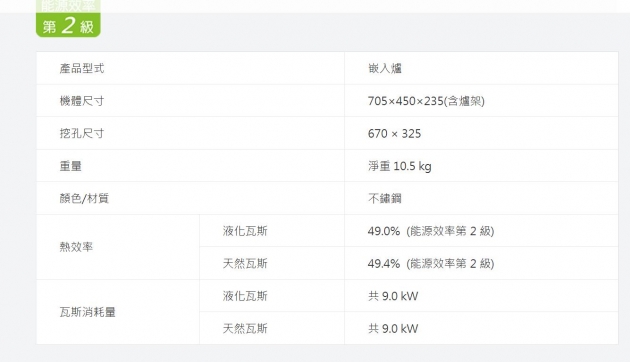Click 天然瓦斯 under 熱效率
The image size is (630, 362).
coord(245,263)
